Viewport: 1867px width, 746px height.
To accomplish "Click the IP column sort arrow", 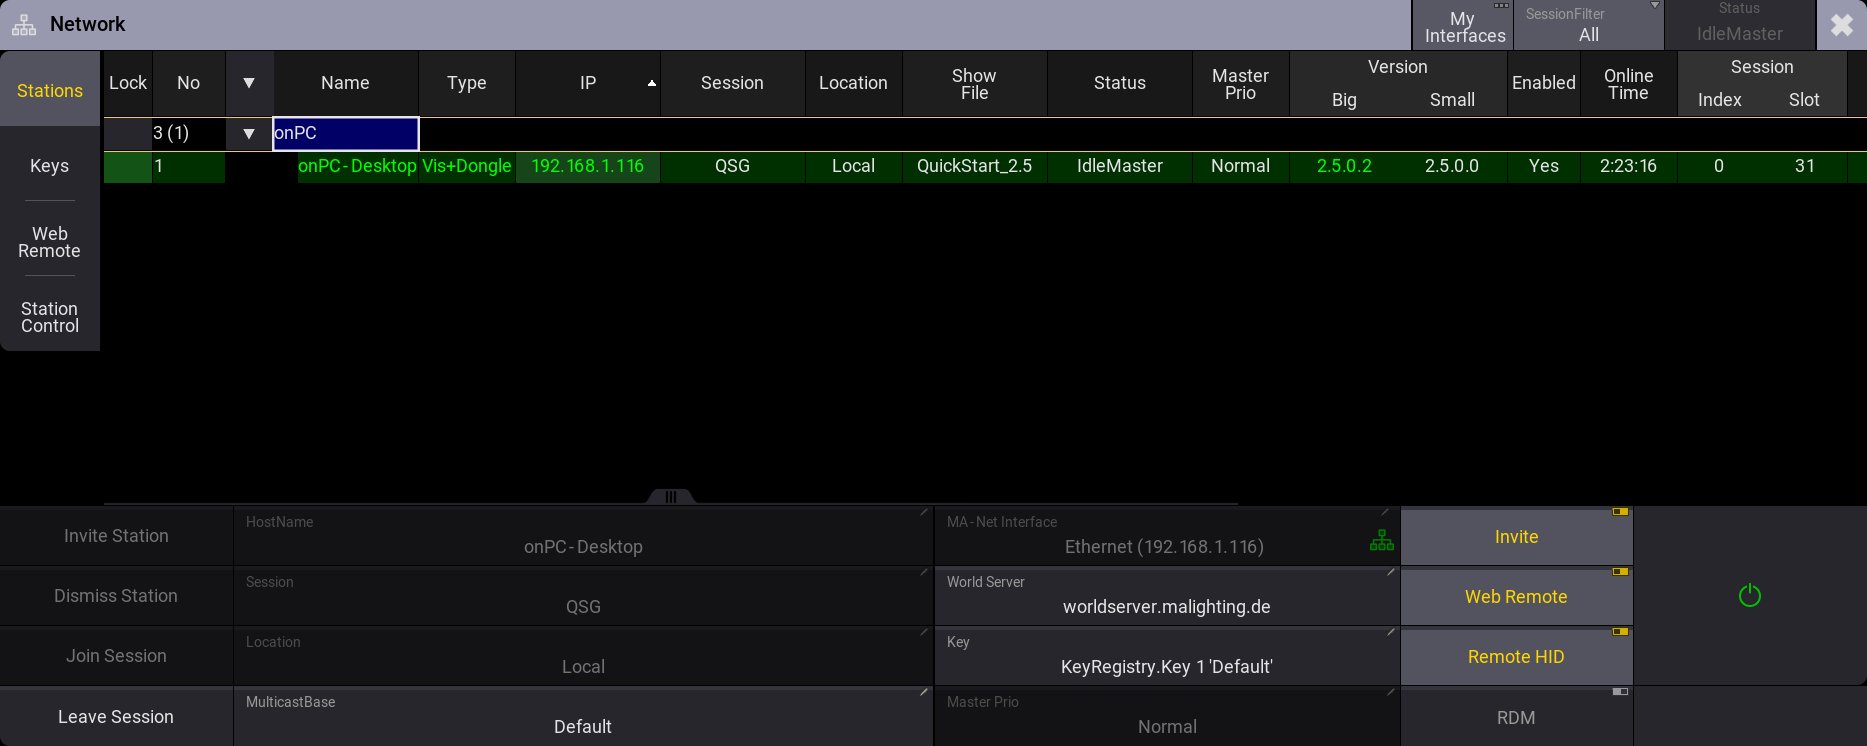I will click(x=652, y=83).
